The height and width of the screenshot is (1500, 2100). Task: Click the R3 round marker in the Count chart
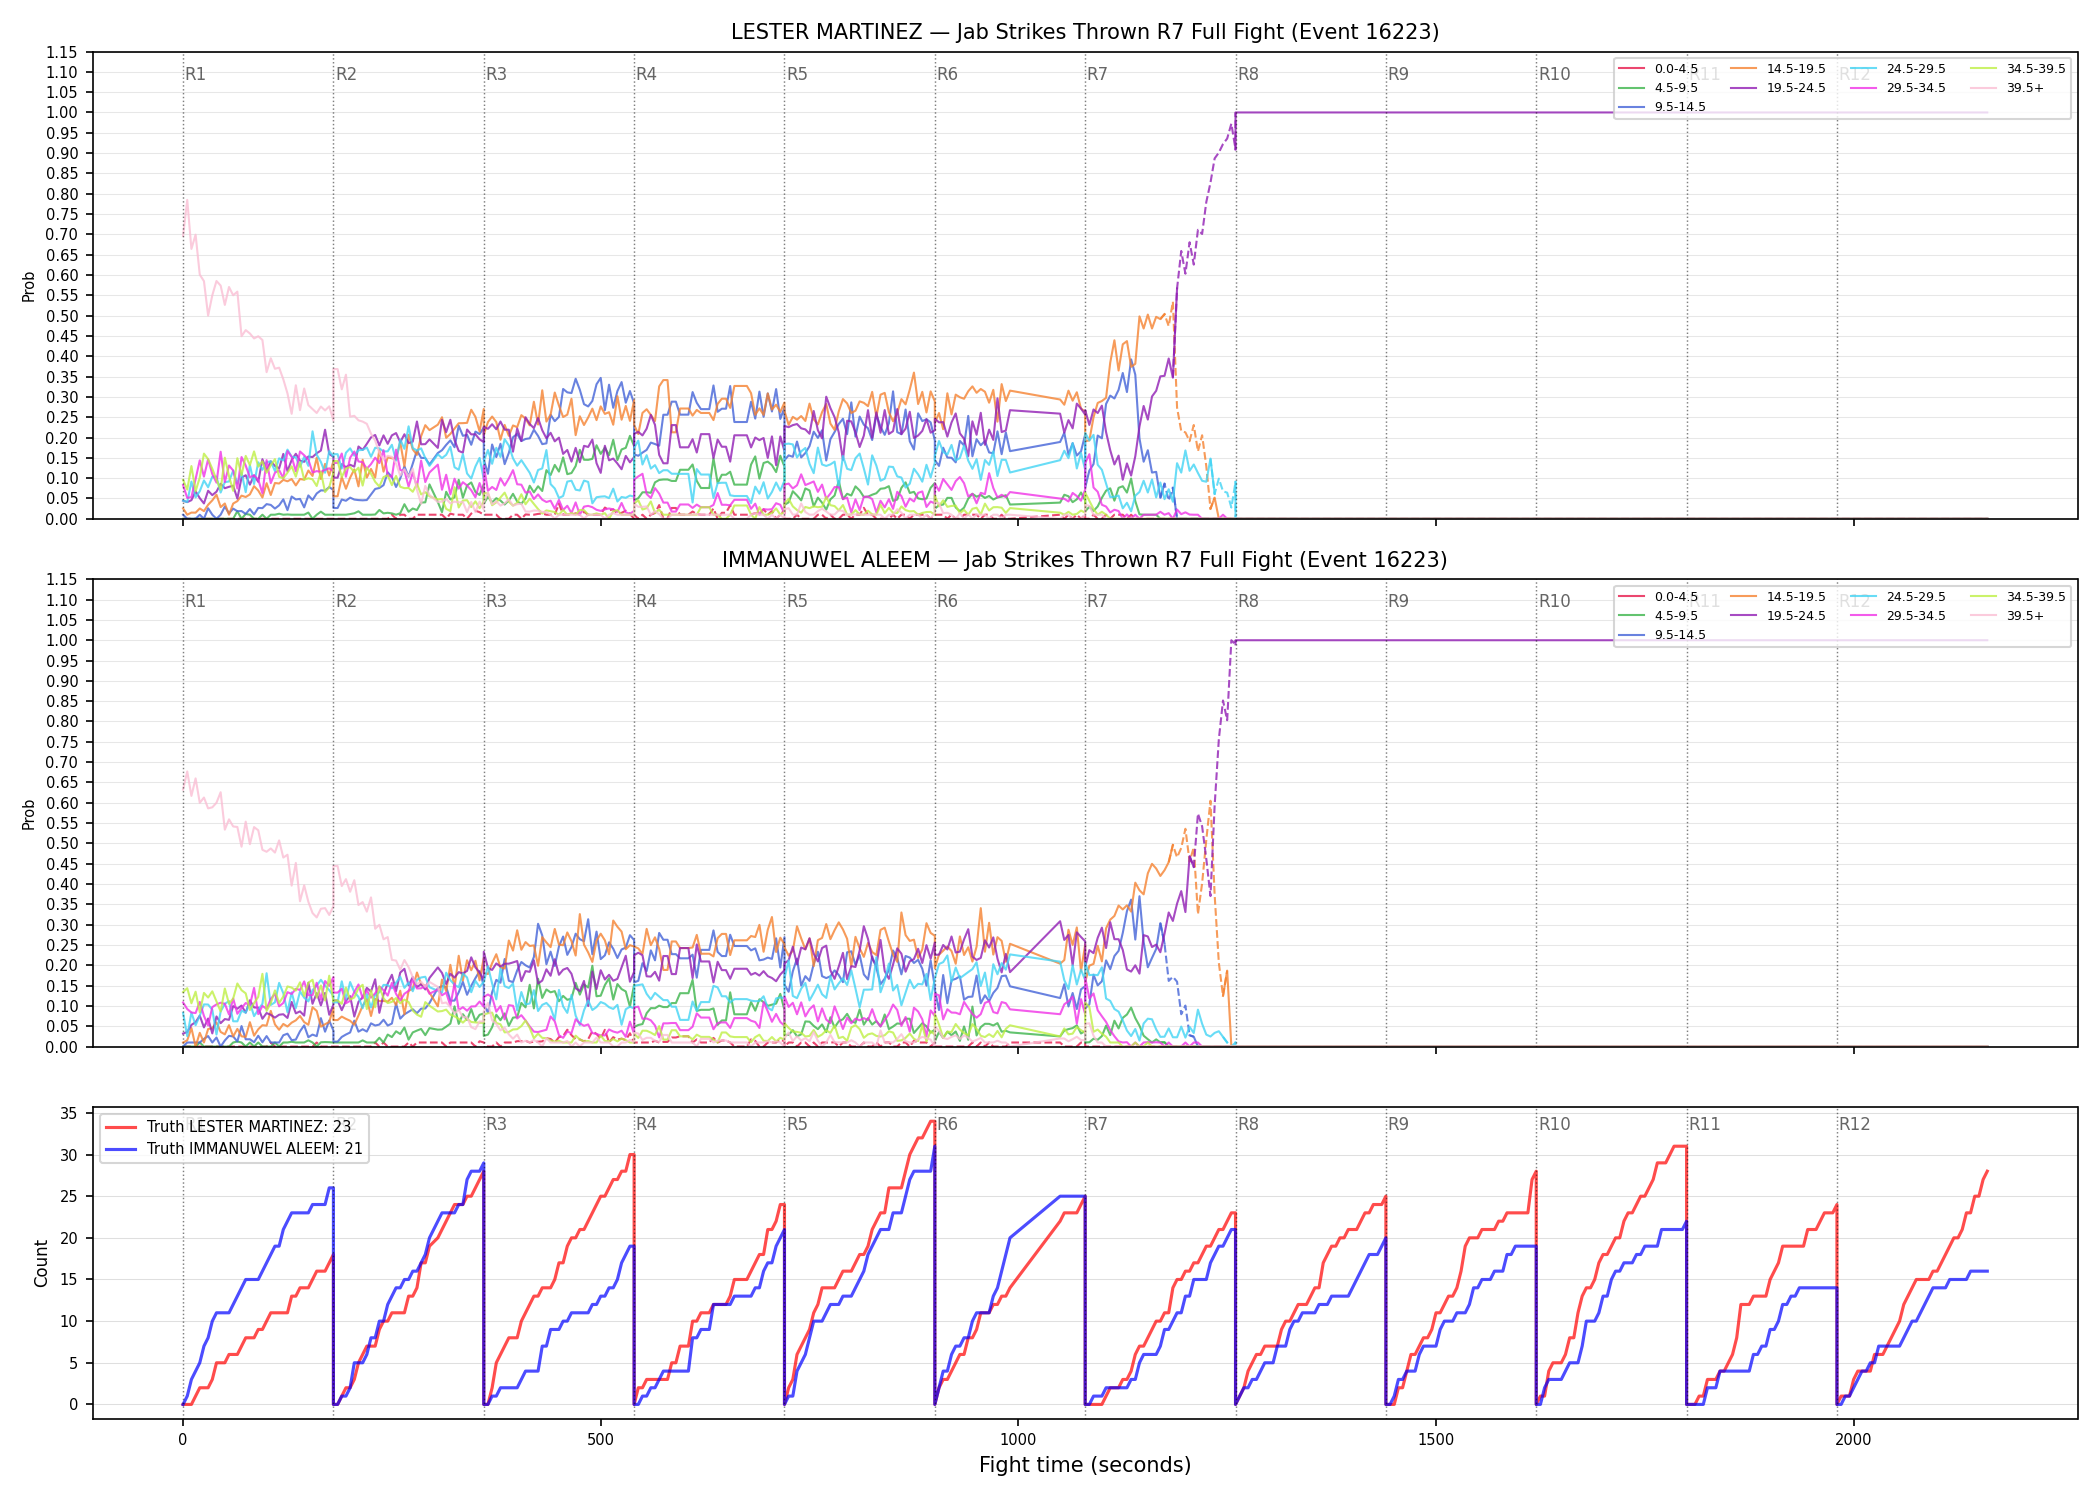(496, 1124)
